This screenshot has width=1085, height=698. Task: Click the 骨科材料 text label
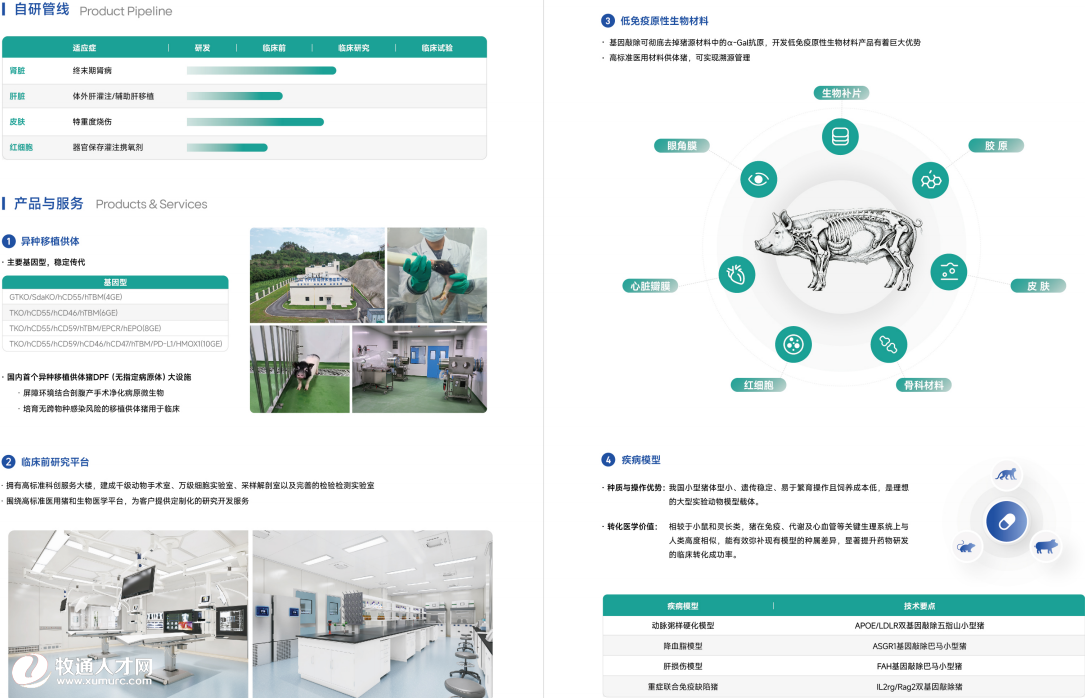click(x=920, y=385)
